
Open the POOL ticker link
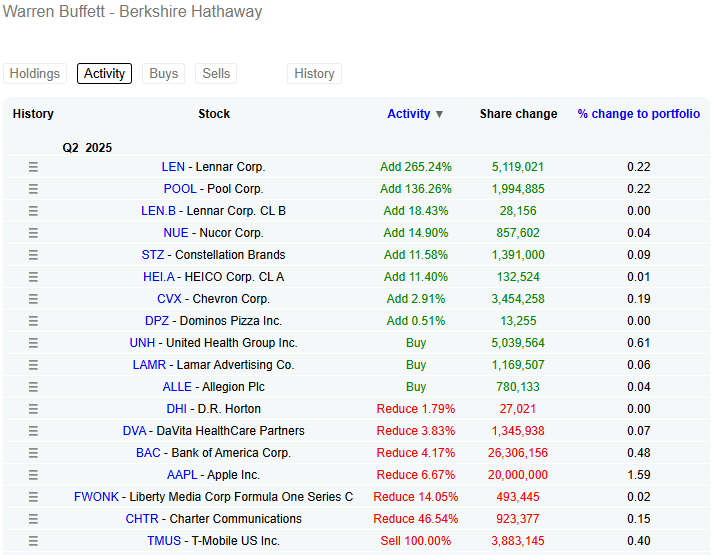click(180, 189)
